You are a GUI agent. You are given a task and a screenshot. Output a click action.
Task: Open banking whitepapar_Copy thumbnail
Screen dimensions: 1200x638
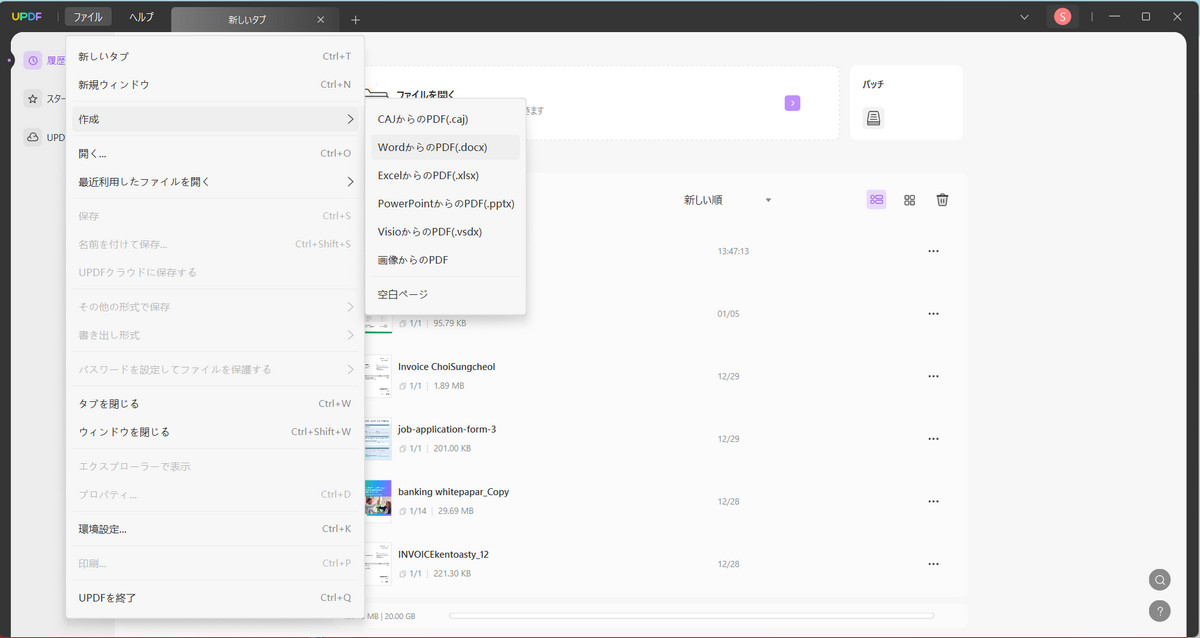coord(378,500)
